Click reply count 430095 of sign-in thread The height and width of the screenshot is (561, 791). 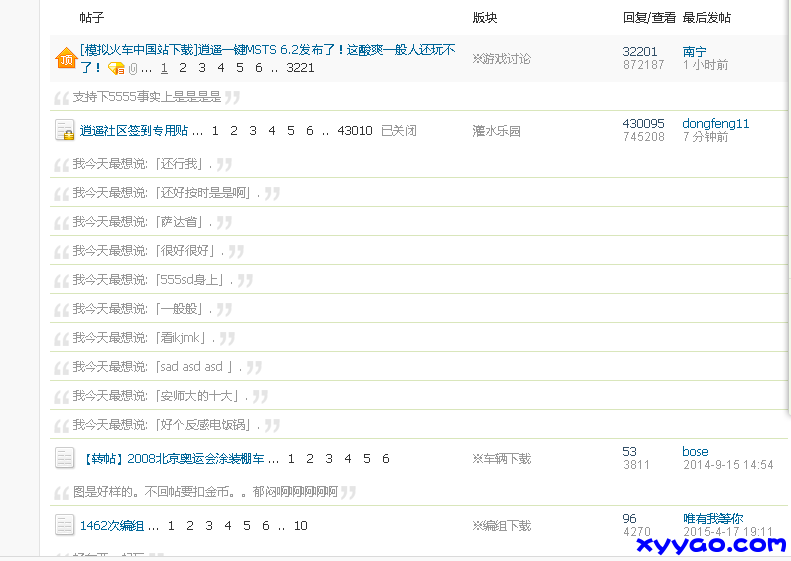[643, 124]
